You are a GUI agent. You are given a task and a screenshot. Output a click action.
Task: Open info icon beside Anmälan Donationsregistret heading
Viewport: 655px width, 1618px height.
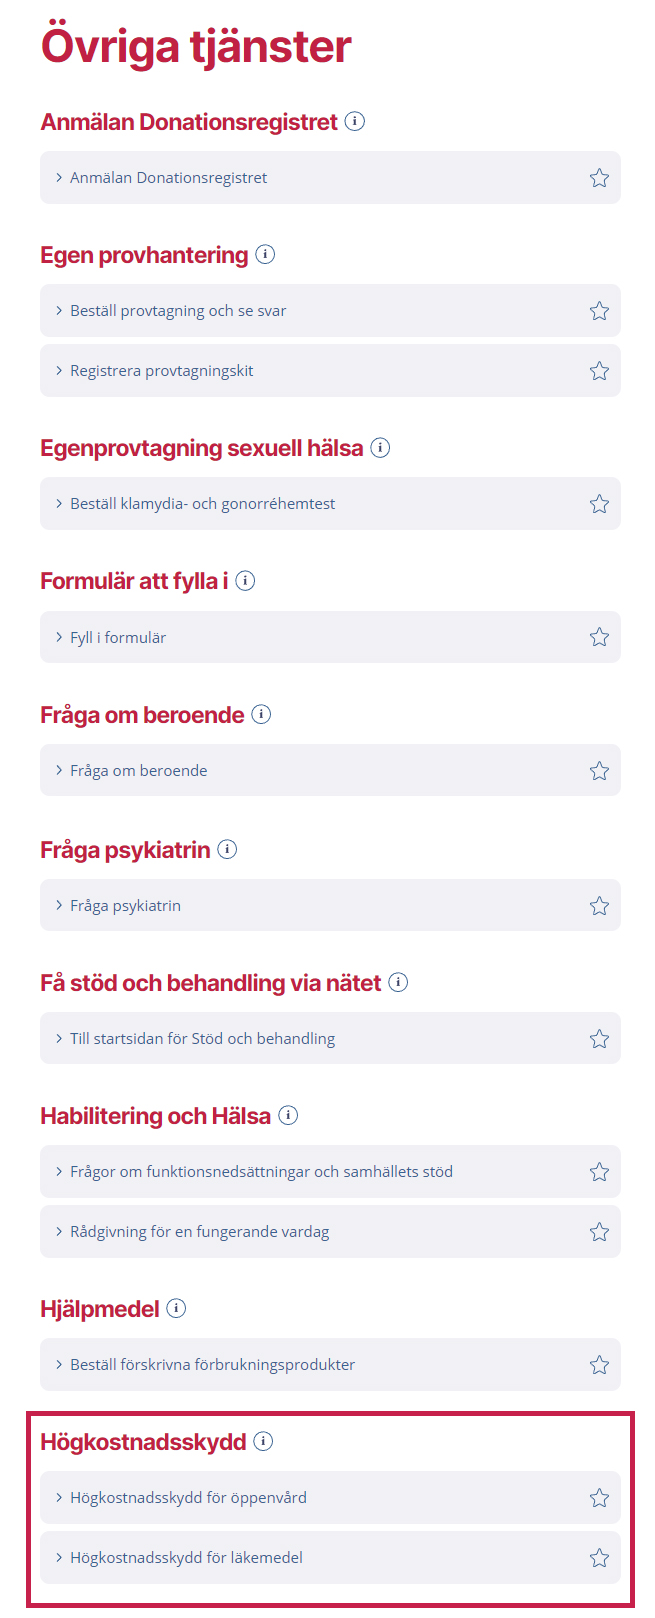click(355, 122)
